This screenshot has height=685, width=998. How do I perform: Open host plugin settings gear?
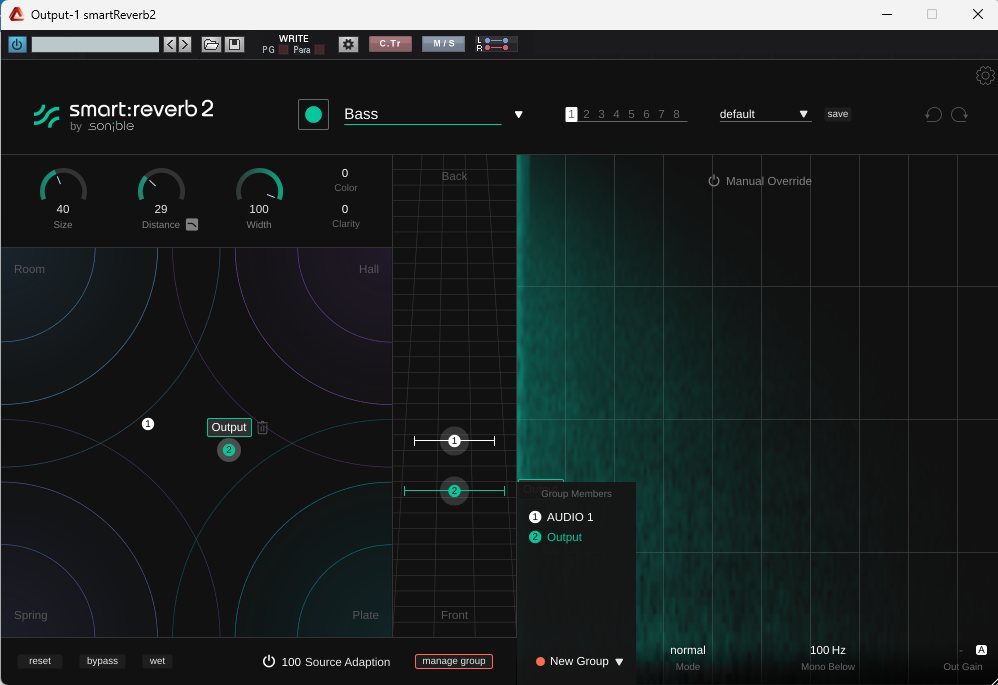pyautogui.click(x=348, y=44)
